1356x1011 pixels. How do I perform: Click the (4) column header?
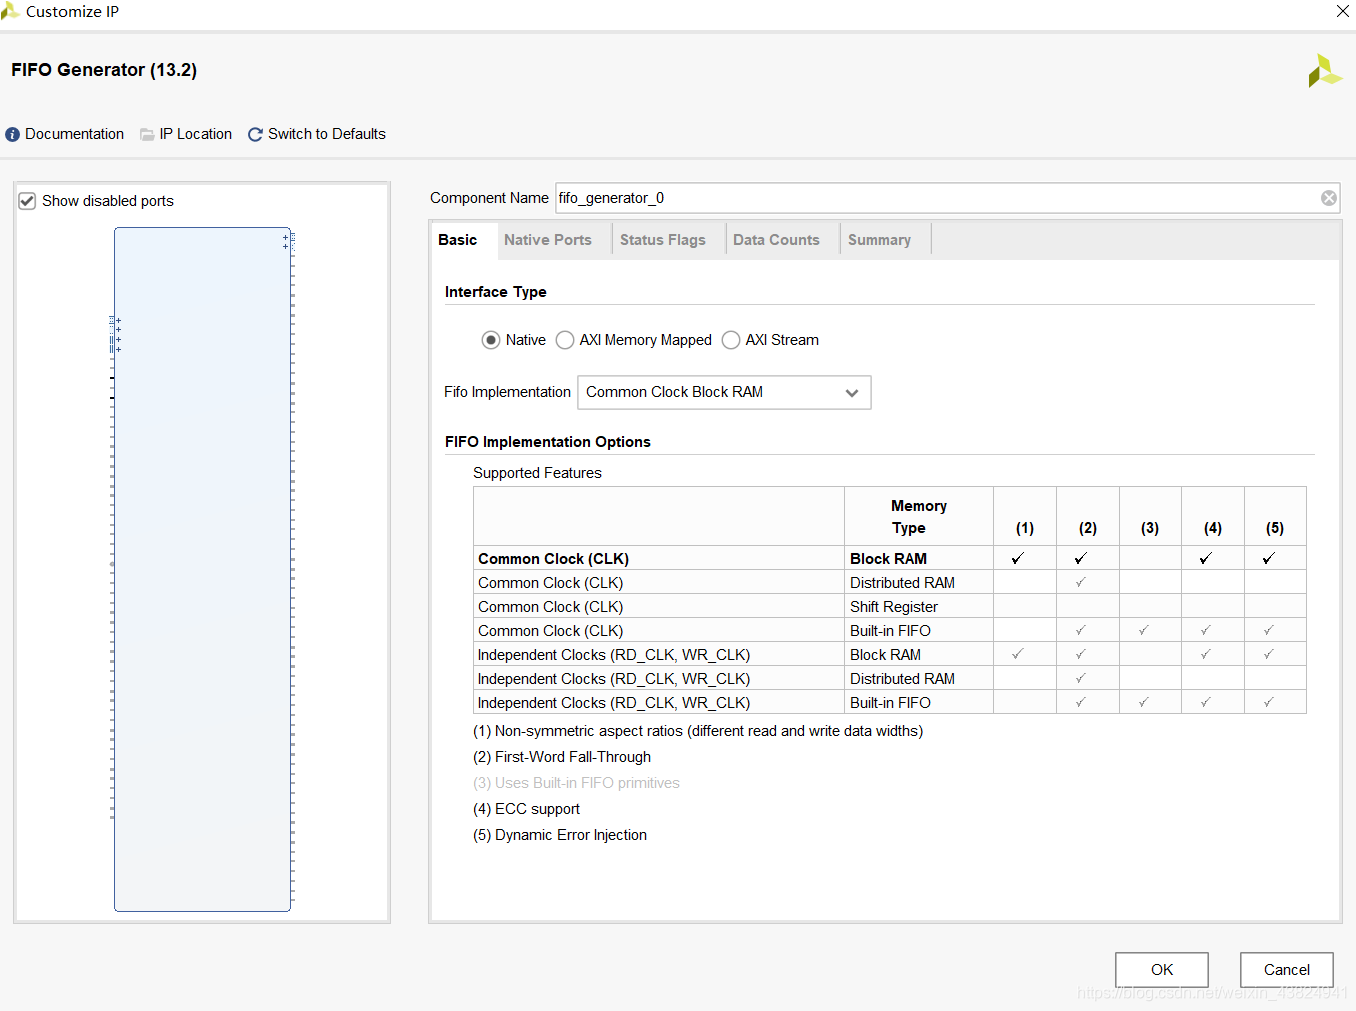[x=1213, y=517]
